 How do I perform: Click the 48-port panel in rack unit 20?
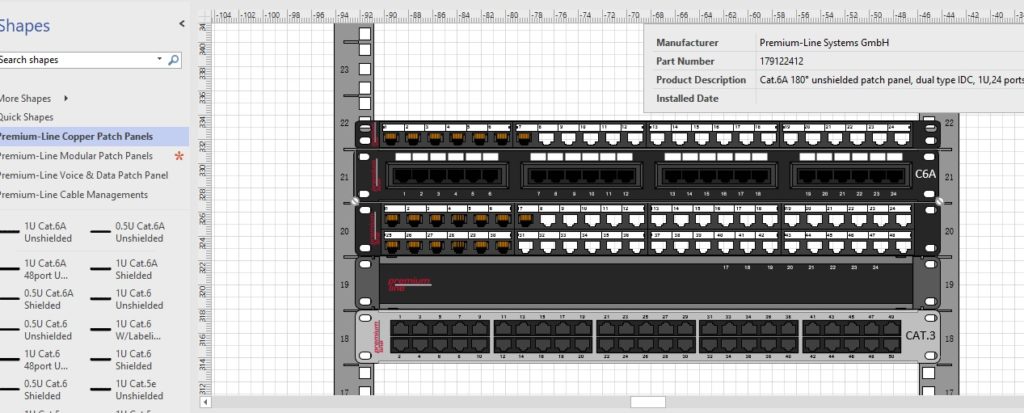pyautogui.click(x=647, y=229)
